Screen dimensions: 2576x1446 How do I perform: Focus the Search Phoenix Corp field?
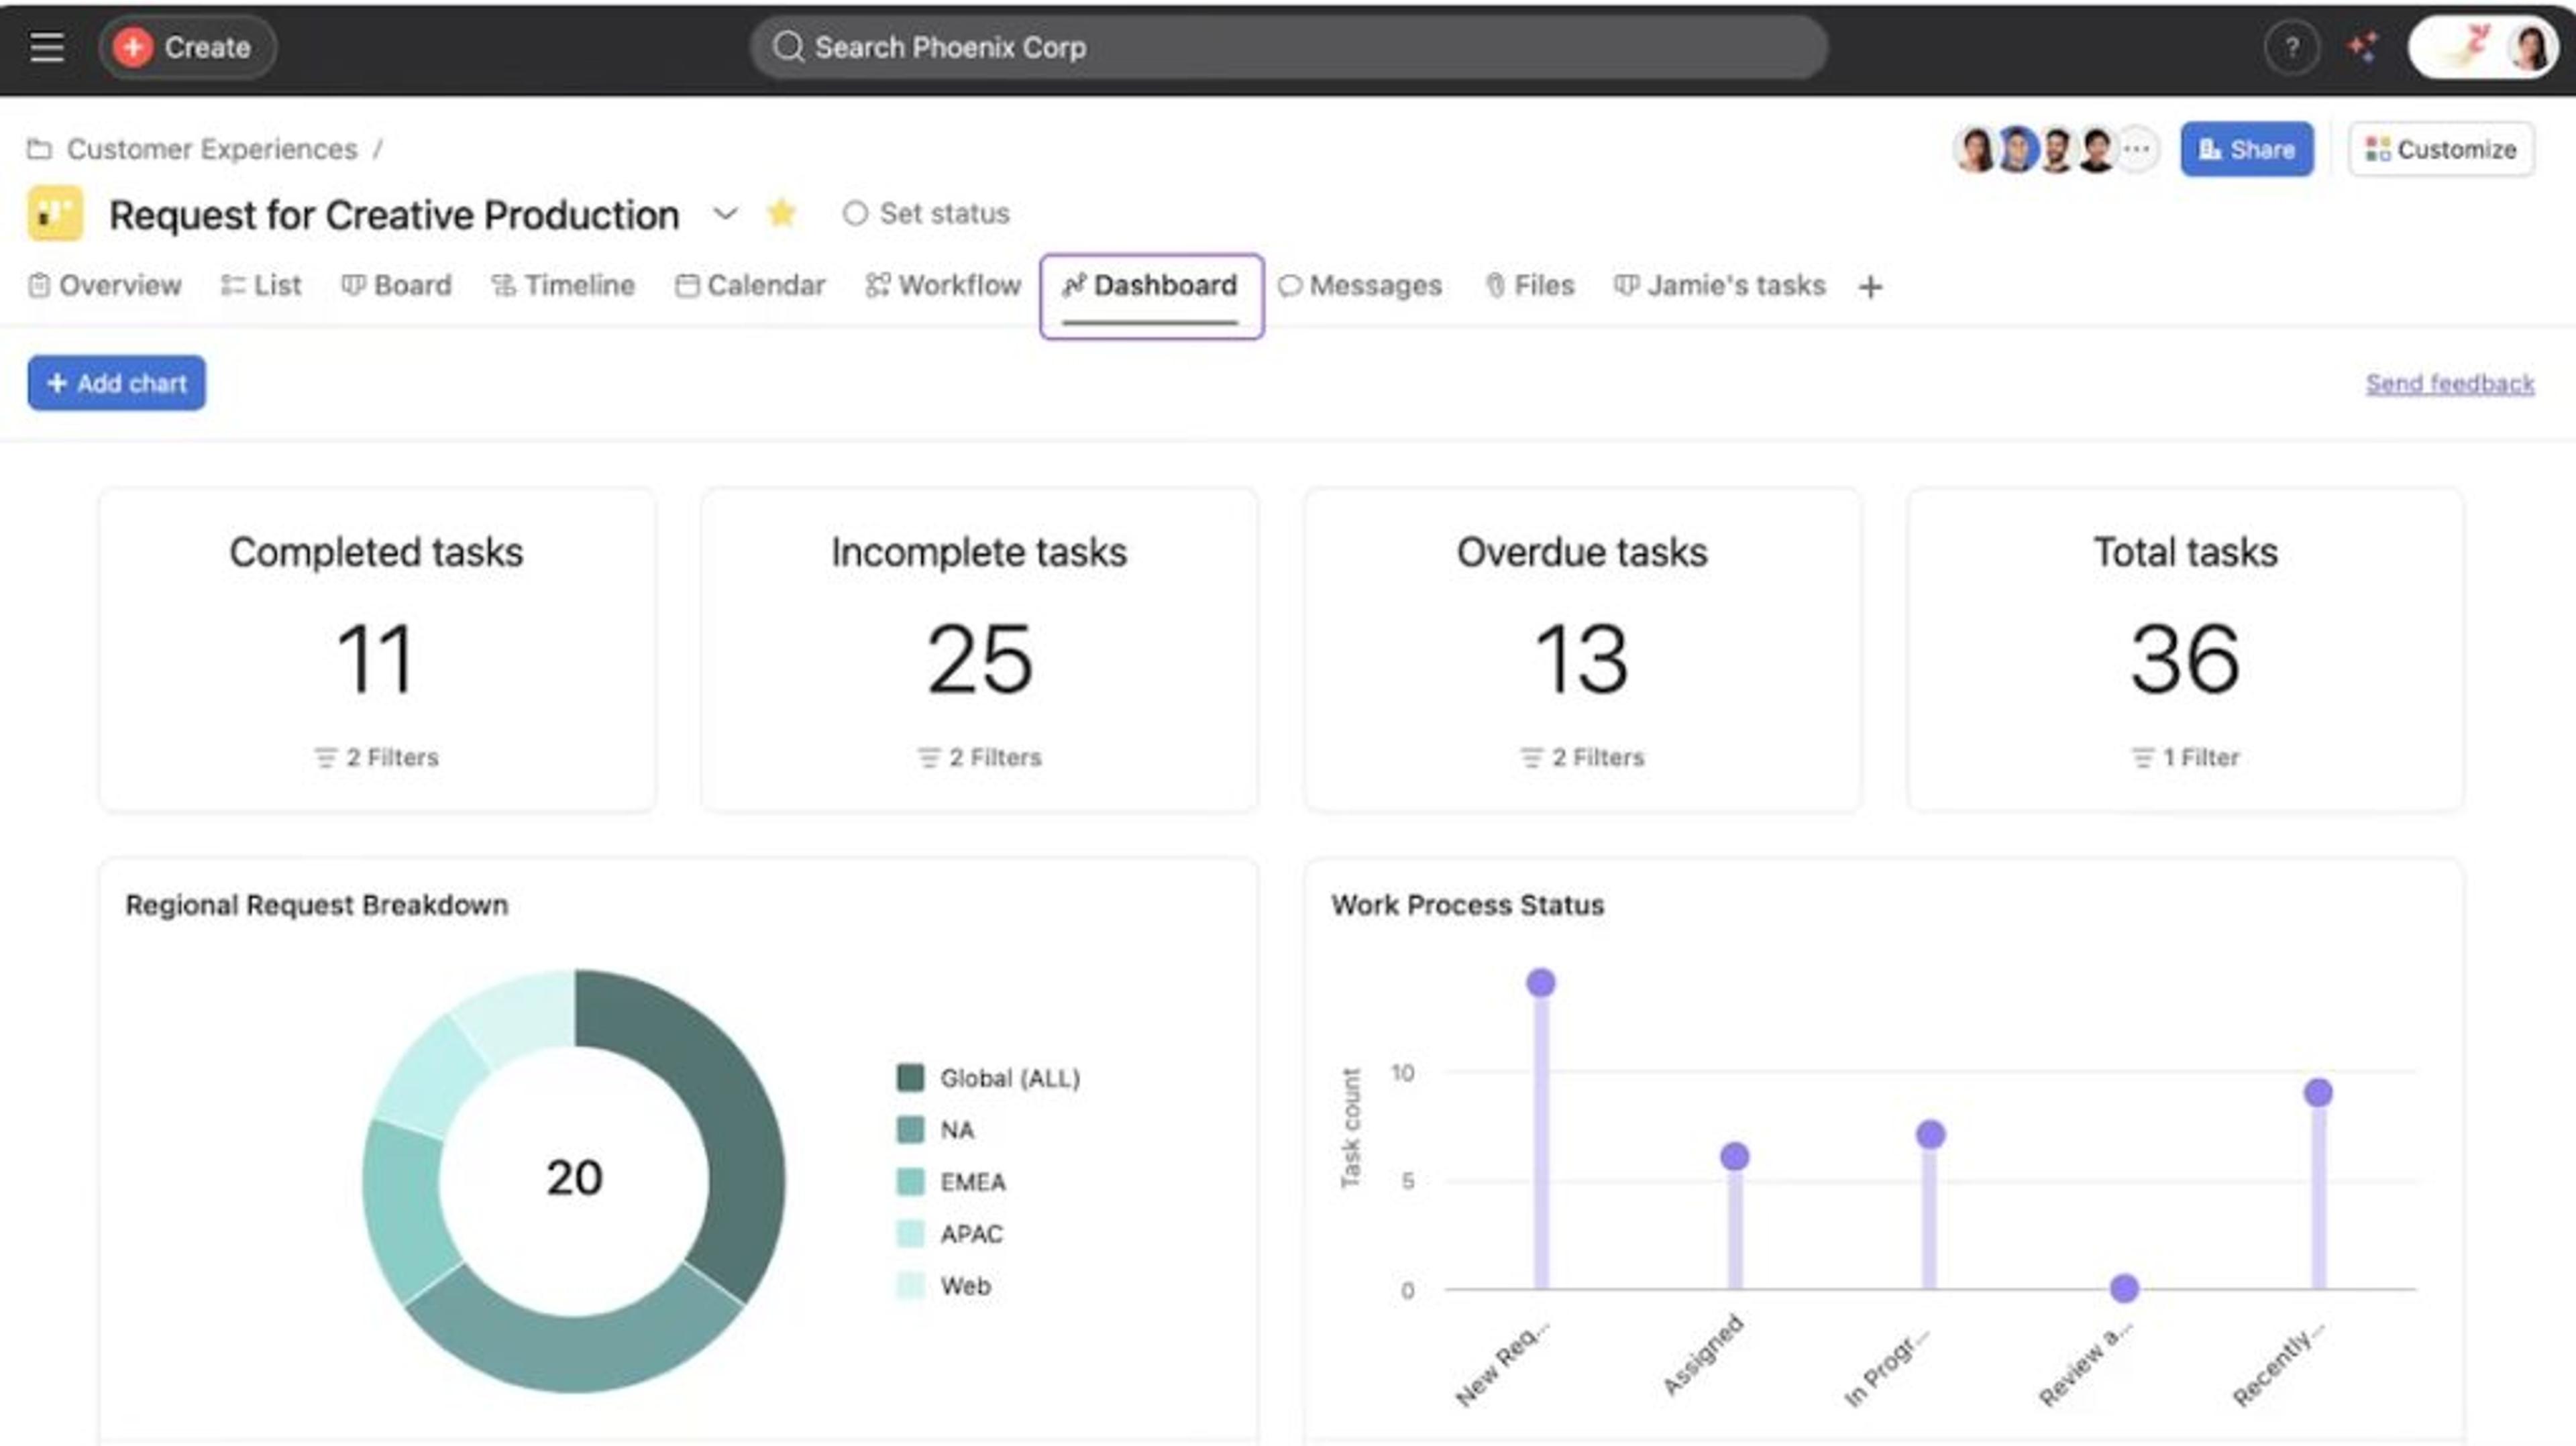click(1288, 47)
